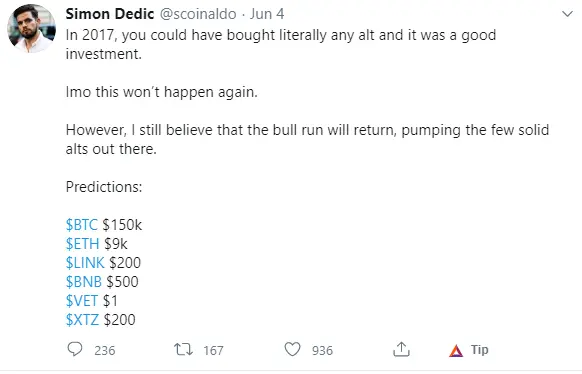Screen dimensions: 582x374
Task: Open the Simon Dedic display name
Action: pos(109,14)
